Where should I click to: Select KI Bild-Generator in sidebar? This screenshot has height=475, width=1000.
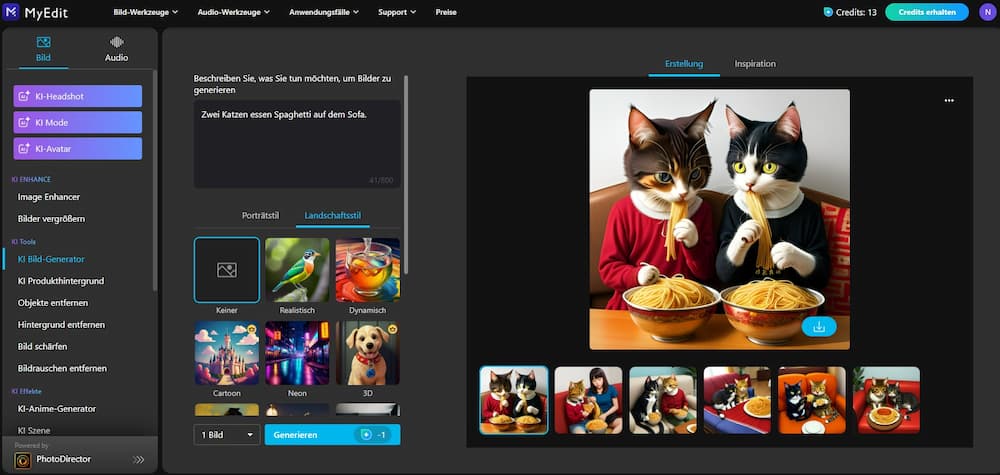(x=51, y=259)
